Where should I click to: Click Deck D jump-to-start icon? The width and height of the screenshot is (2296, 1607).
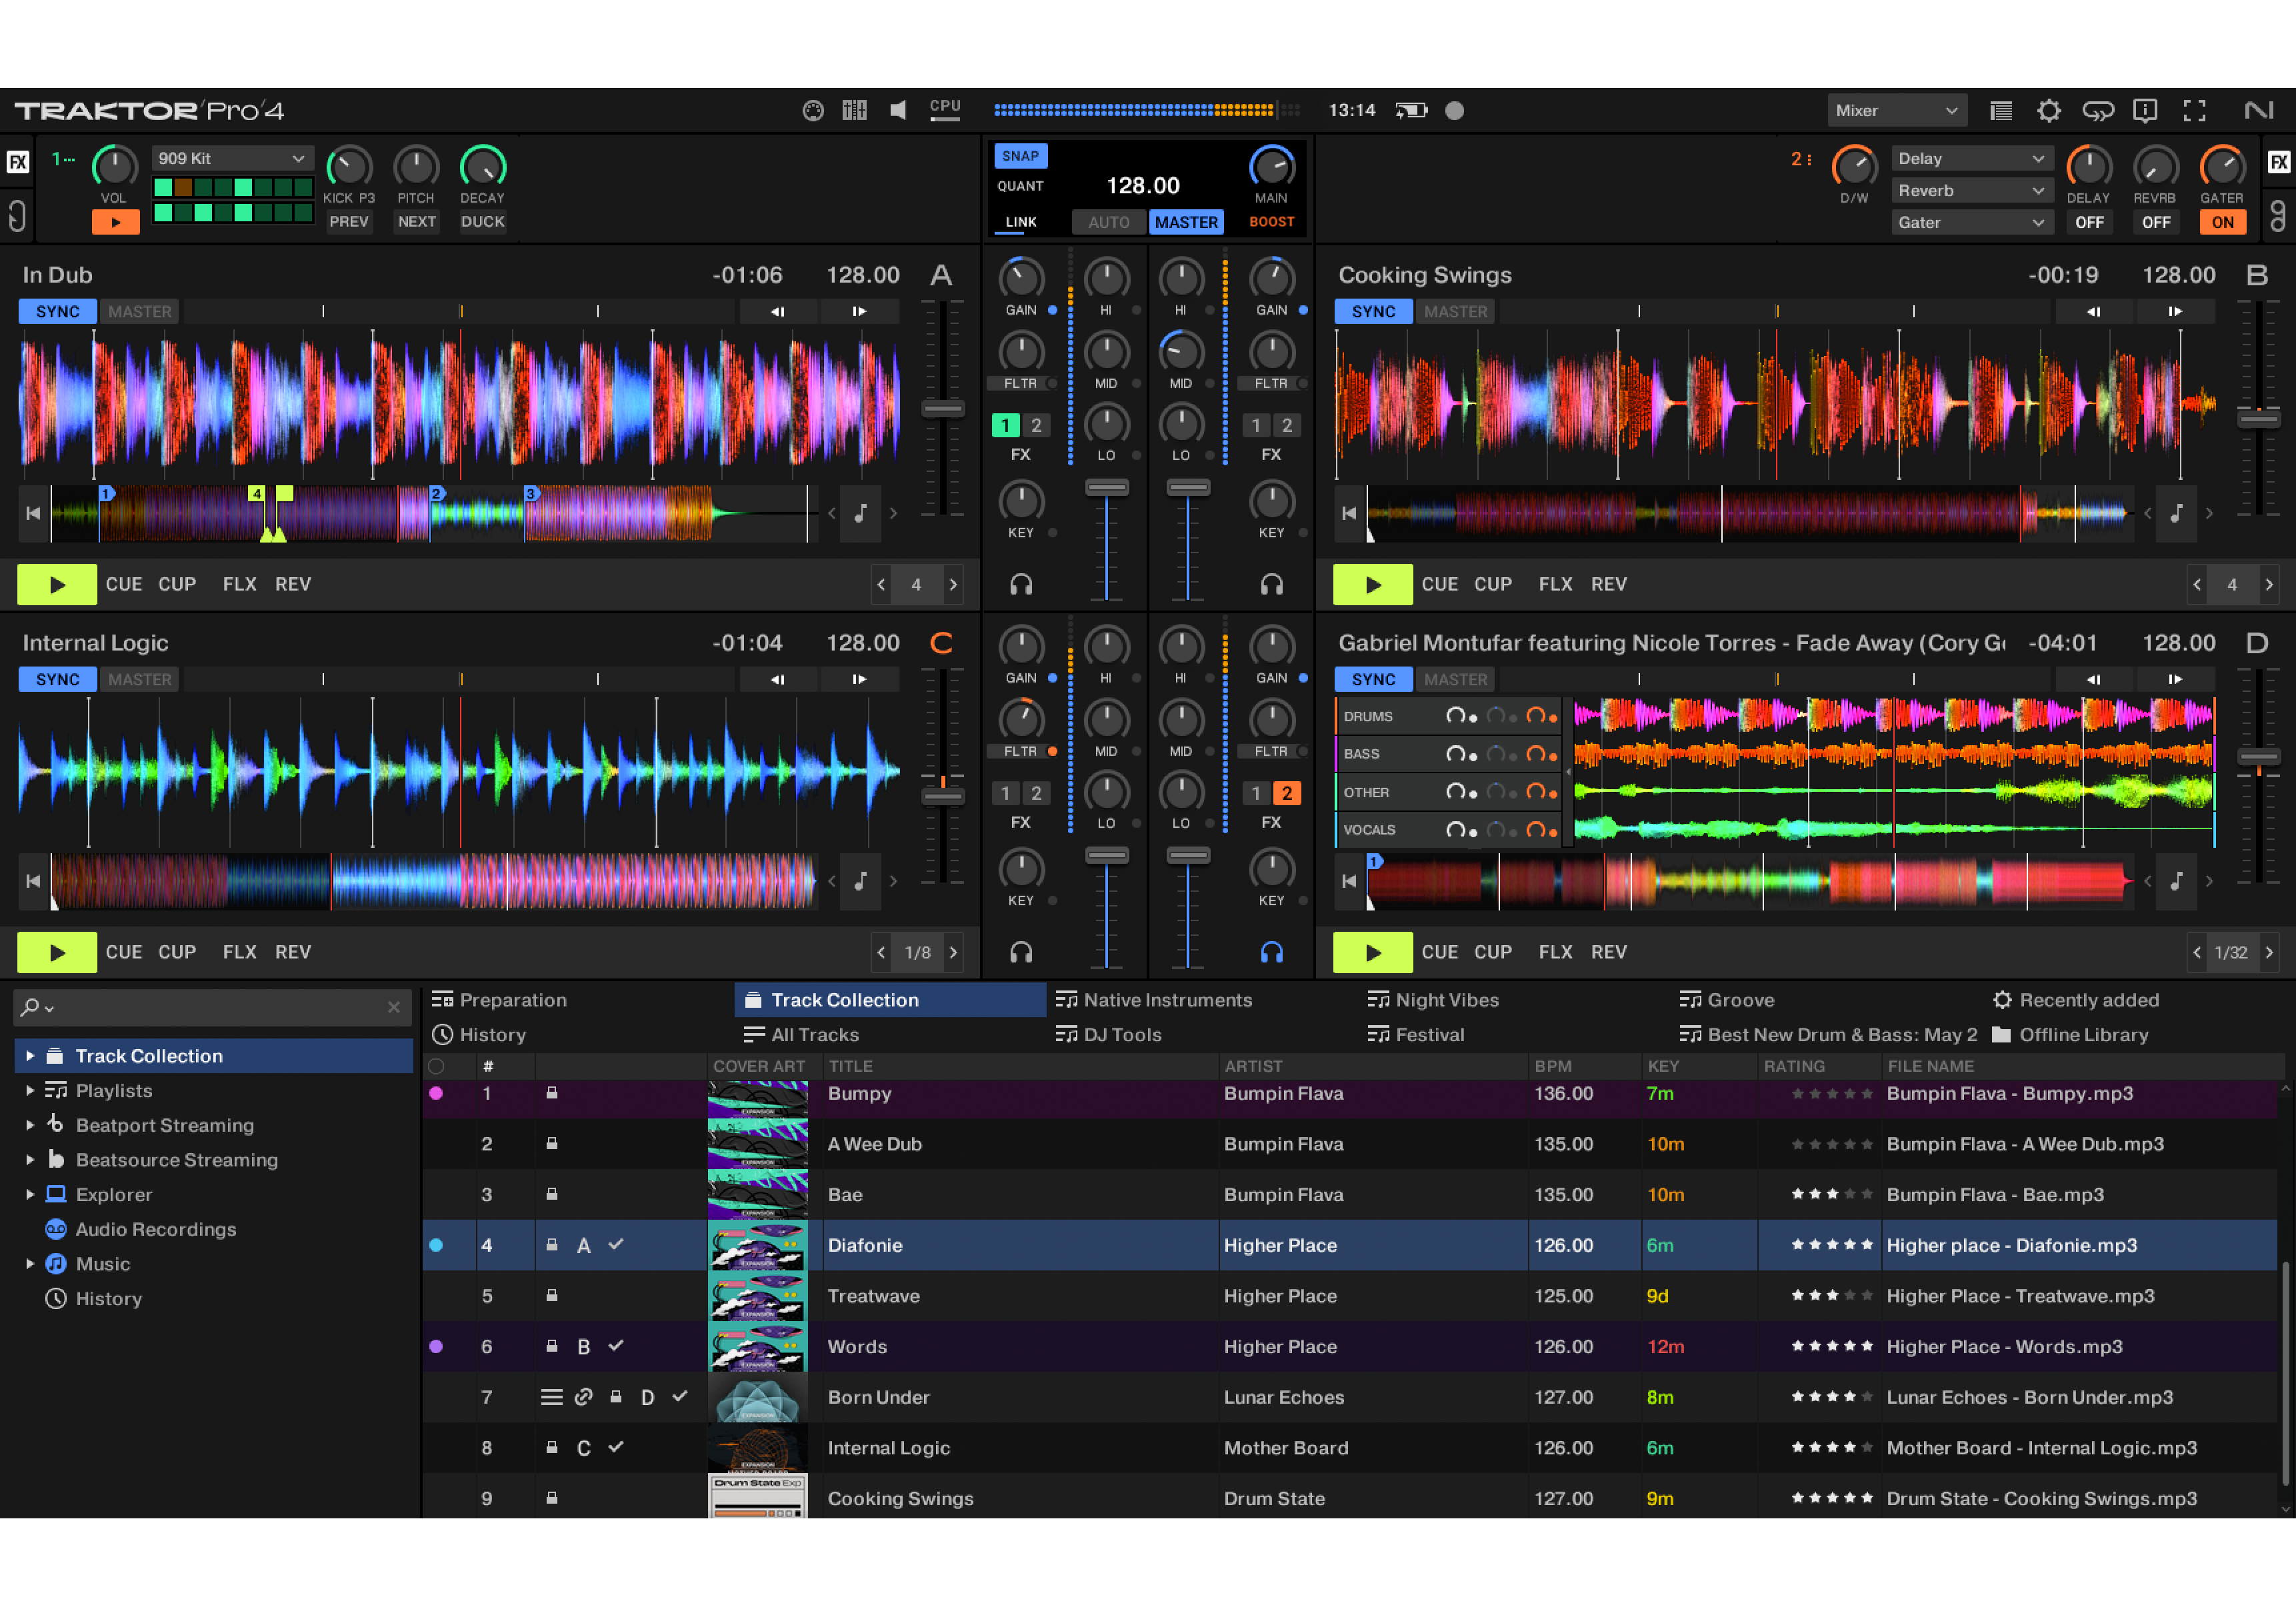point(1349,881)
